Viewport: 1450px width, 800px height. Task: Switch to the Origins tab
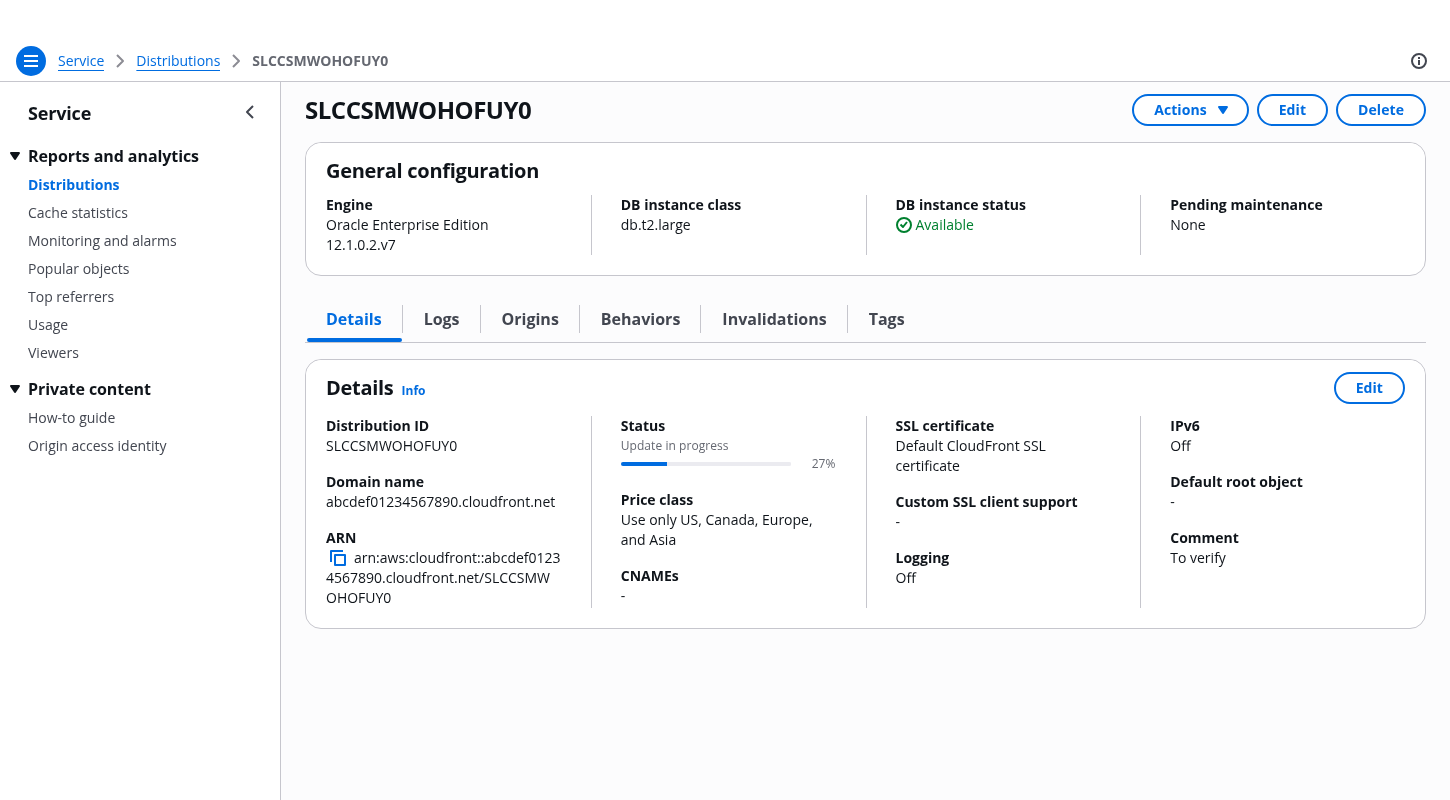pyautogui.click(x=530, y=319)
